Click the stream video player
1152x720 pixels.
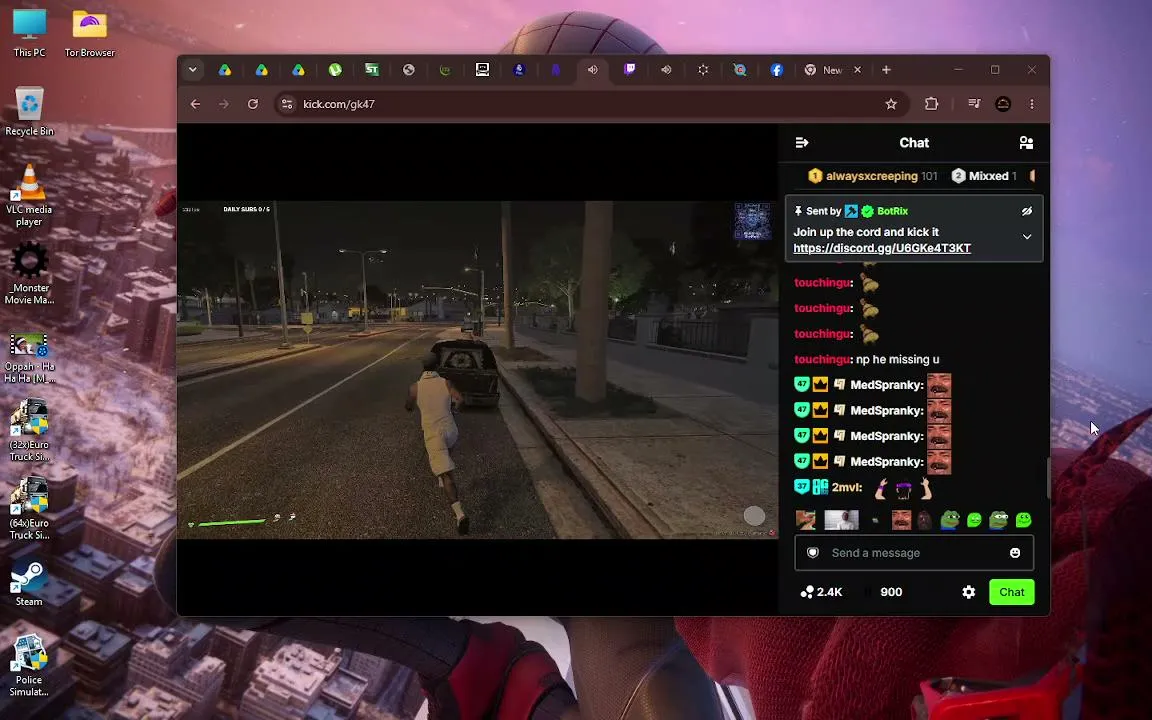click(477, 370)
